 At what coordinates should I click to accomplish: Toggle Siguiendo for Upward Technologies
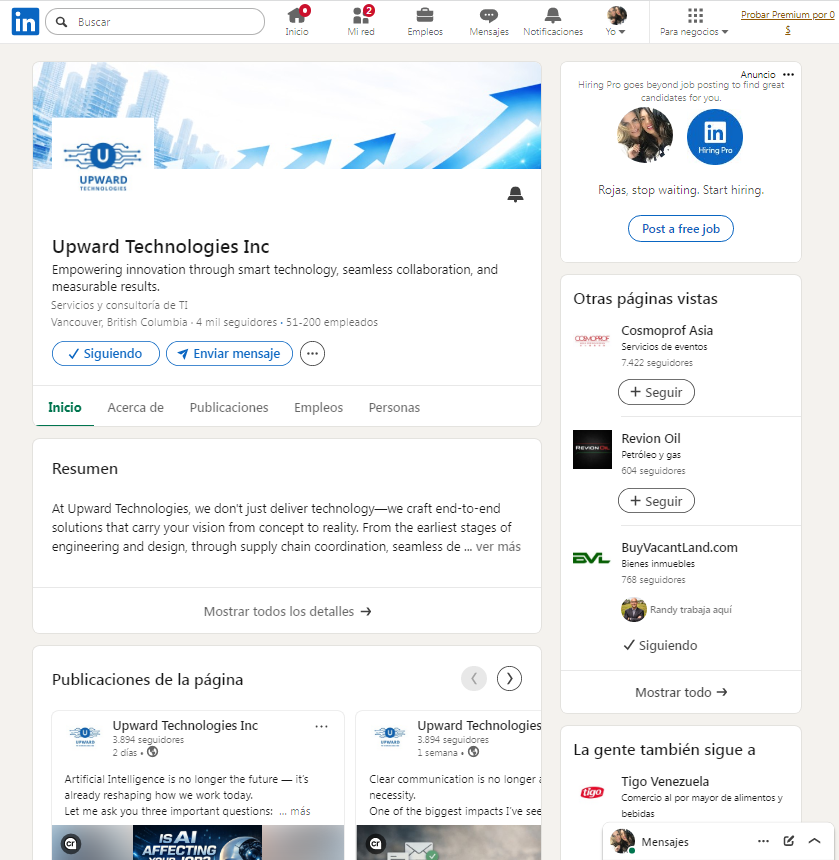pyautogui.click(x=106, y=354)
